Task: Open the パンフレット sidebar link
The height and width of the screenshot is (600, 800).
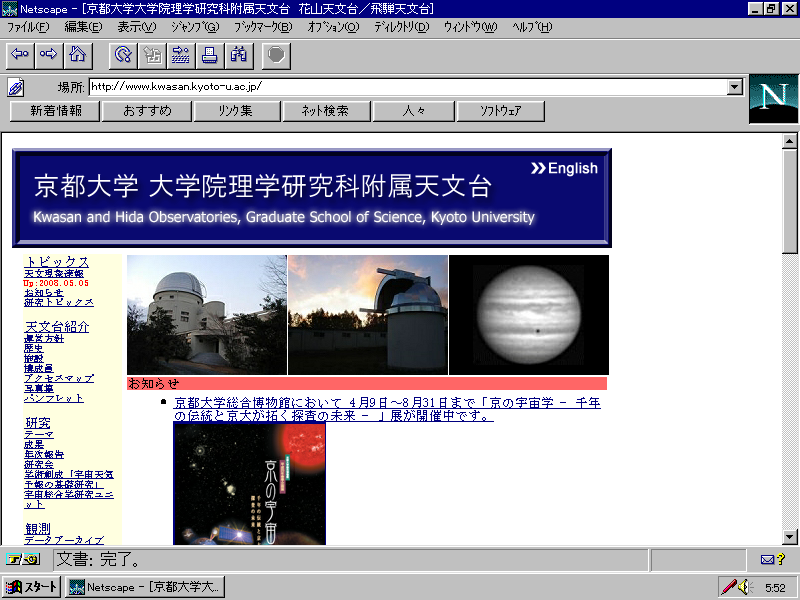Action: pos(54,398)
